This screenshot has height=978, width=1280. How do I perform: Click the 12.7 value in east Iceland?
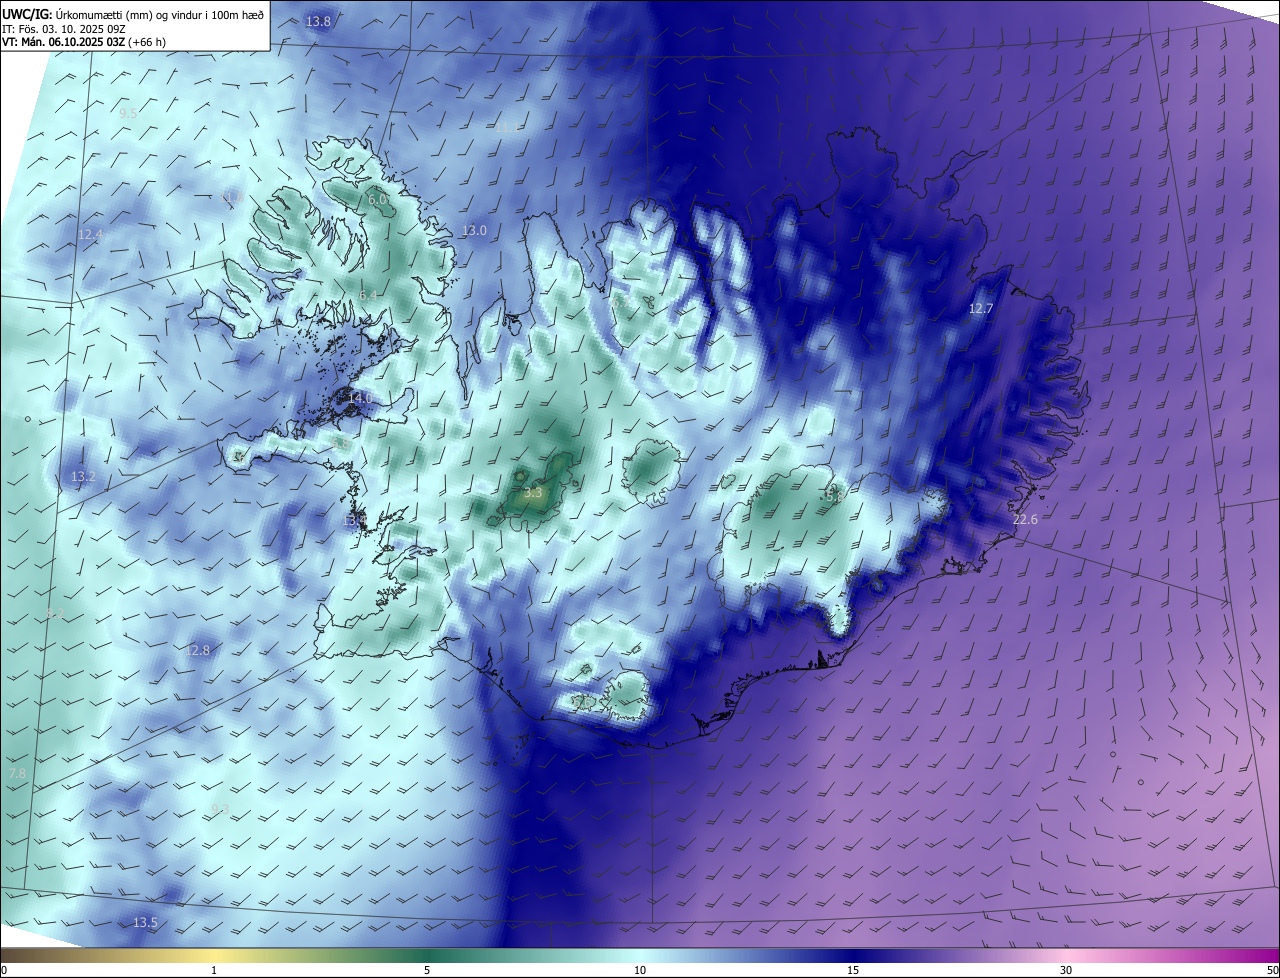pyautogui.click(x=981, y=309)
